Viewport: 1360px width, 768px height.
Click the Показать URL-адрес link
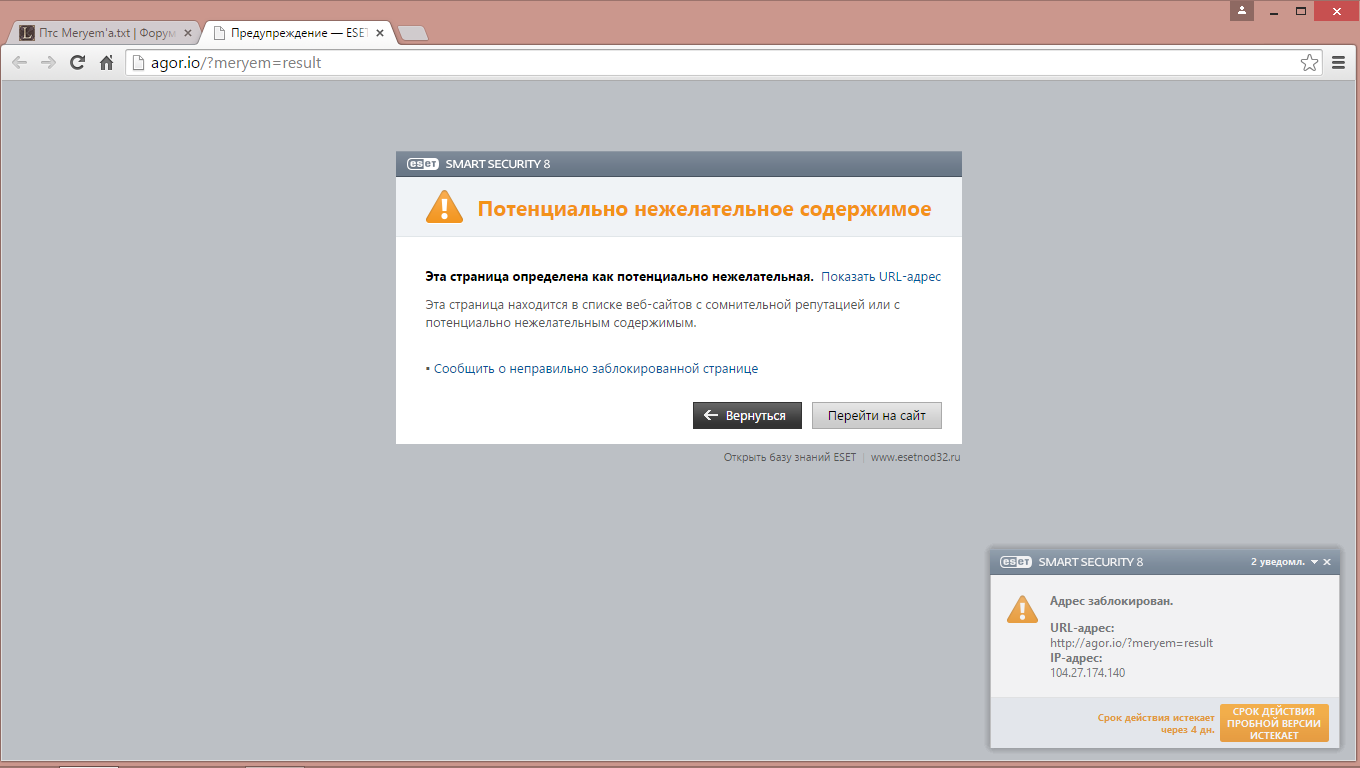pos(881,277)
